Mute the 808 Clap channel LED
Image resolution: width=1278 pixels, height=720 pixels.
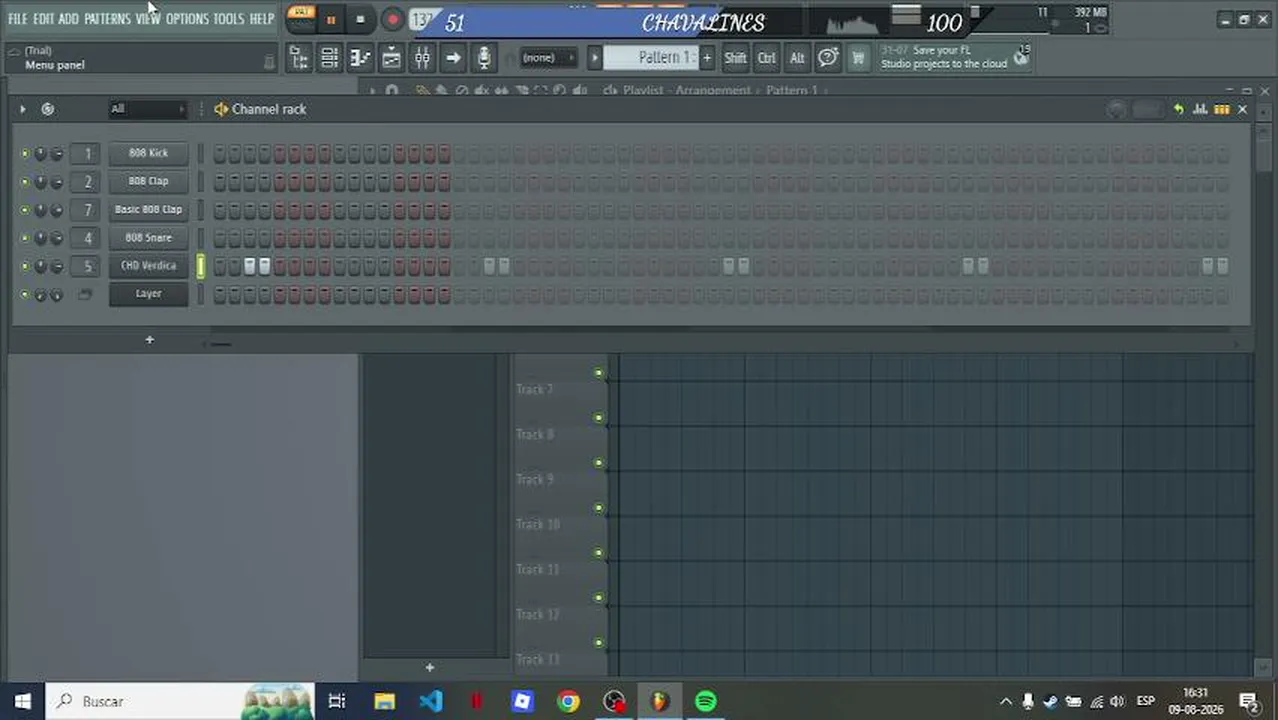point(25,181)
